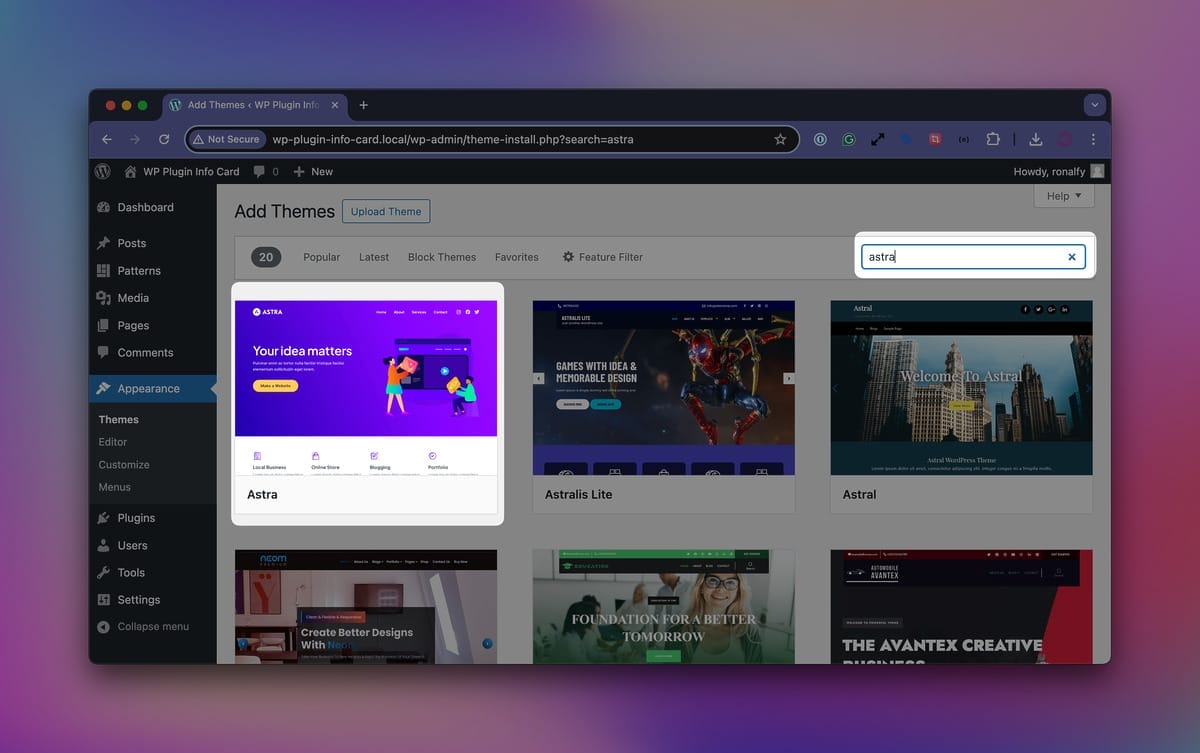Image resolution: width=1200 pixels, height=753 pixels.
Task: Select the Astra theme thumbnail
Action: tap(366, 386)
